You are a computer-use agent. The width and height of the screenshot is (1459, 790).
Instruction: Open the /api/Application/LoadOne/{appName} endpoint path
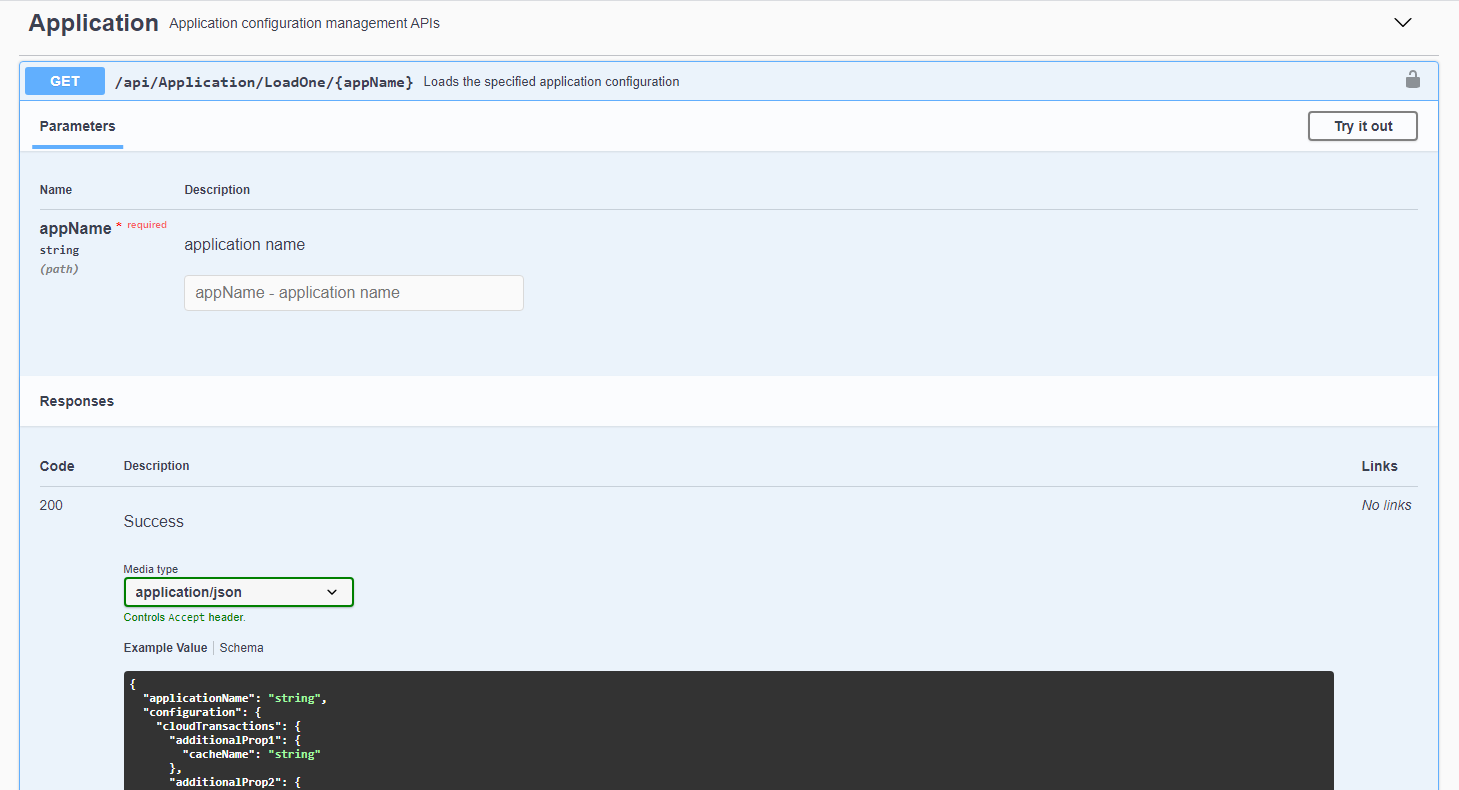tap(264, 82)
